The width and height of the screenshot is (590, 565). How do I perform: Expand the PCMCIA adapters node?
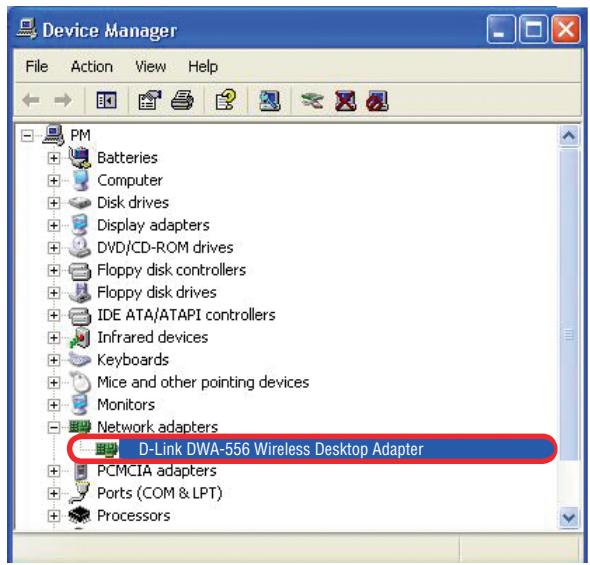53,471
